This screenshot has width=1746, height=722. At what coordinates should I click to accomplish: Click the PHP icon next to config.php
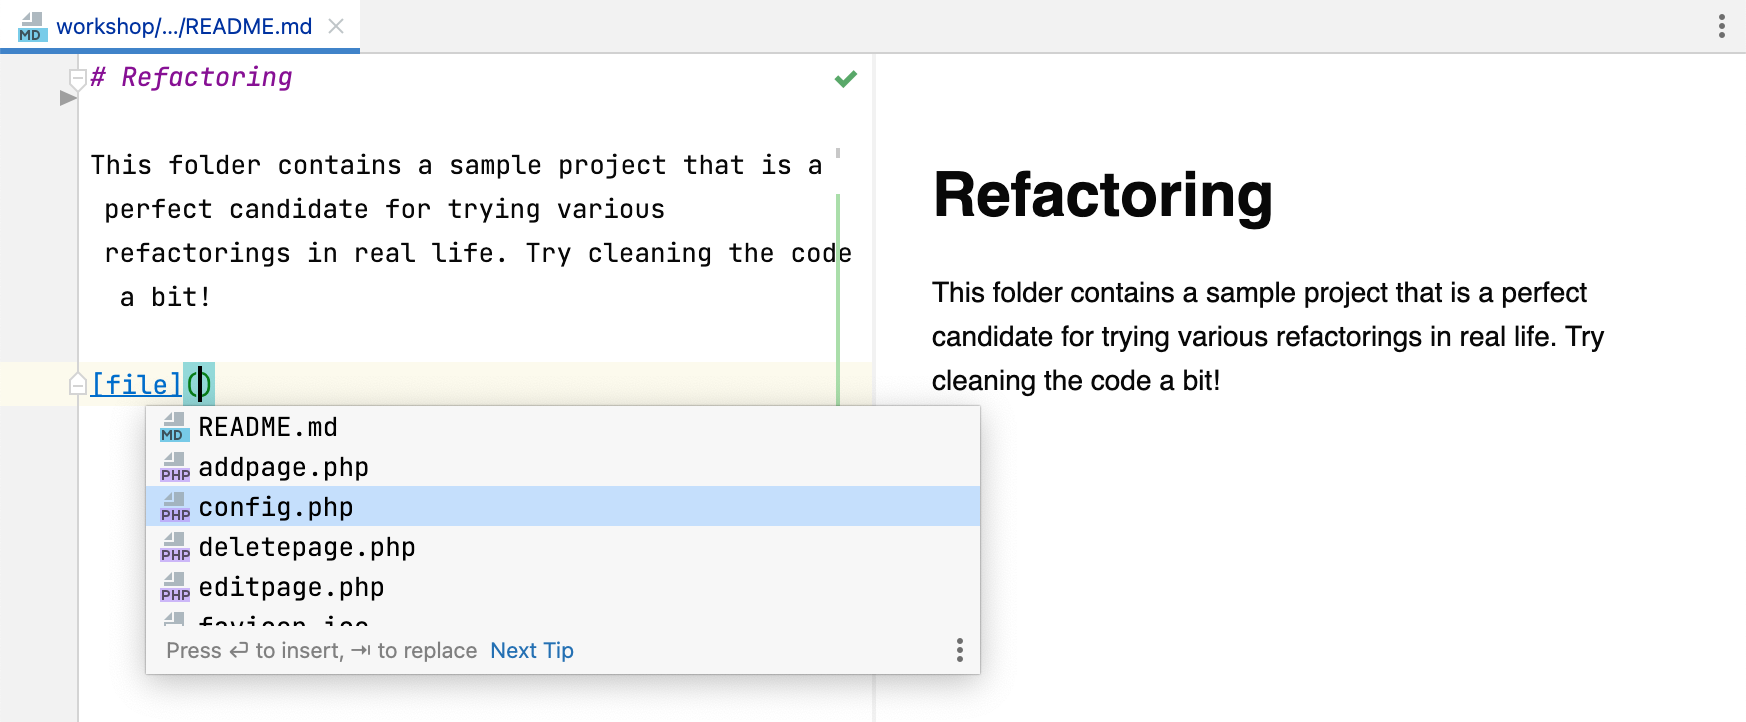(x=174, y=508)
